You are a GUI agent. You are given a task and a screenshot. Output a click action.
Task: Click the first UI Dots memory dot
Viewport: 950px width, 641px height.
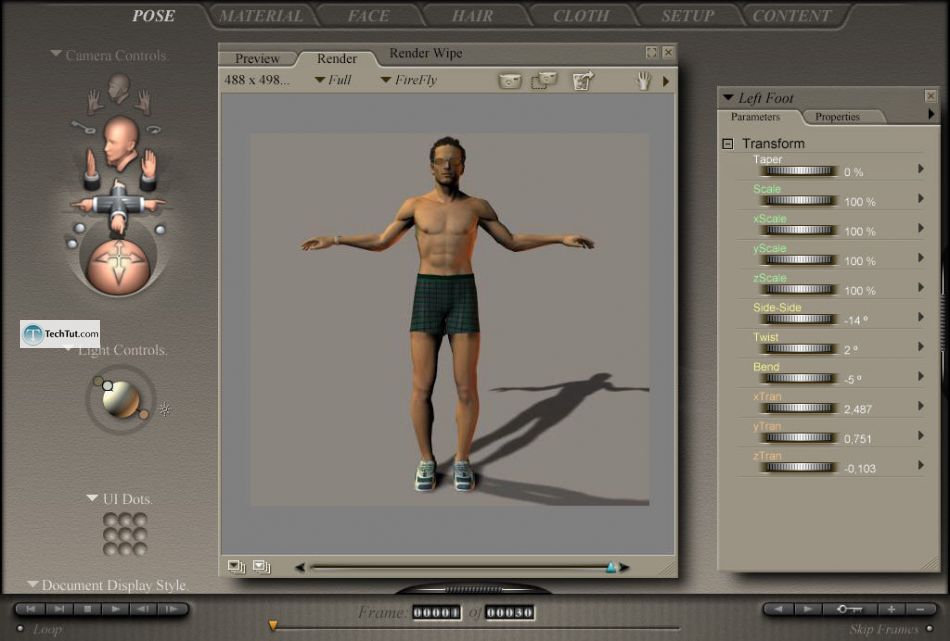(x=110, y=519)
